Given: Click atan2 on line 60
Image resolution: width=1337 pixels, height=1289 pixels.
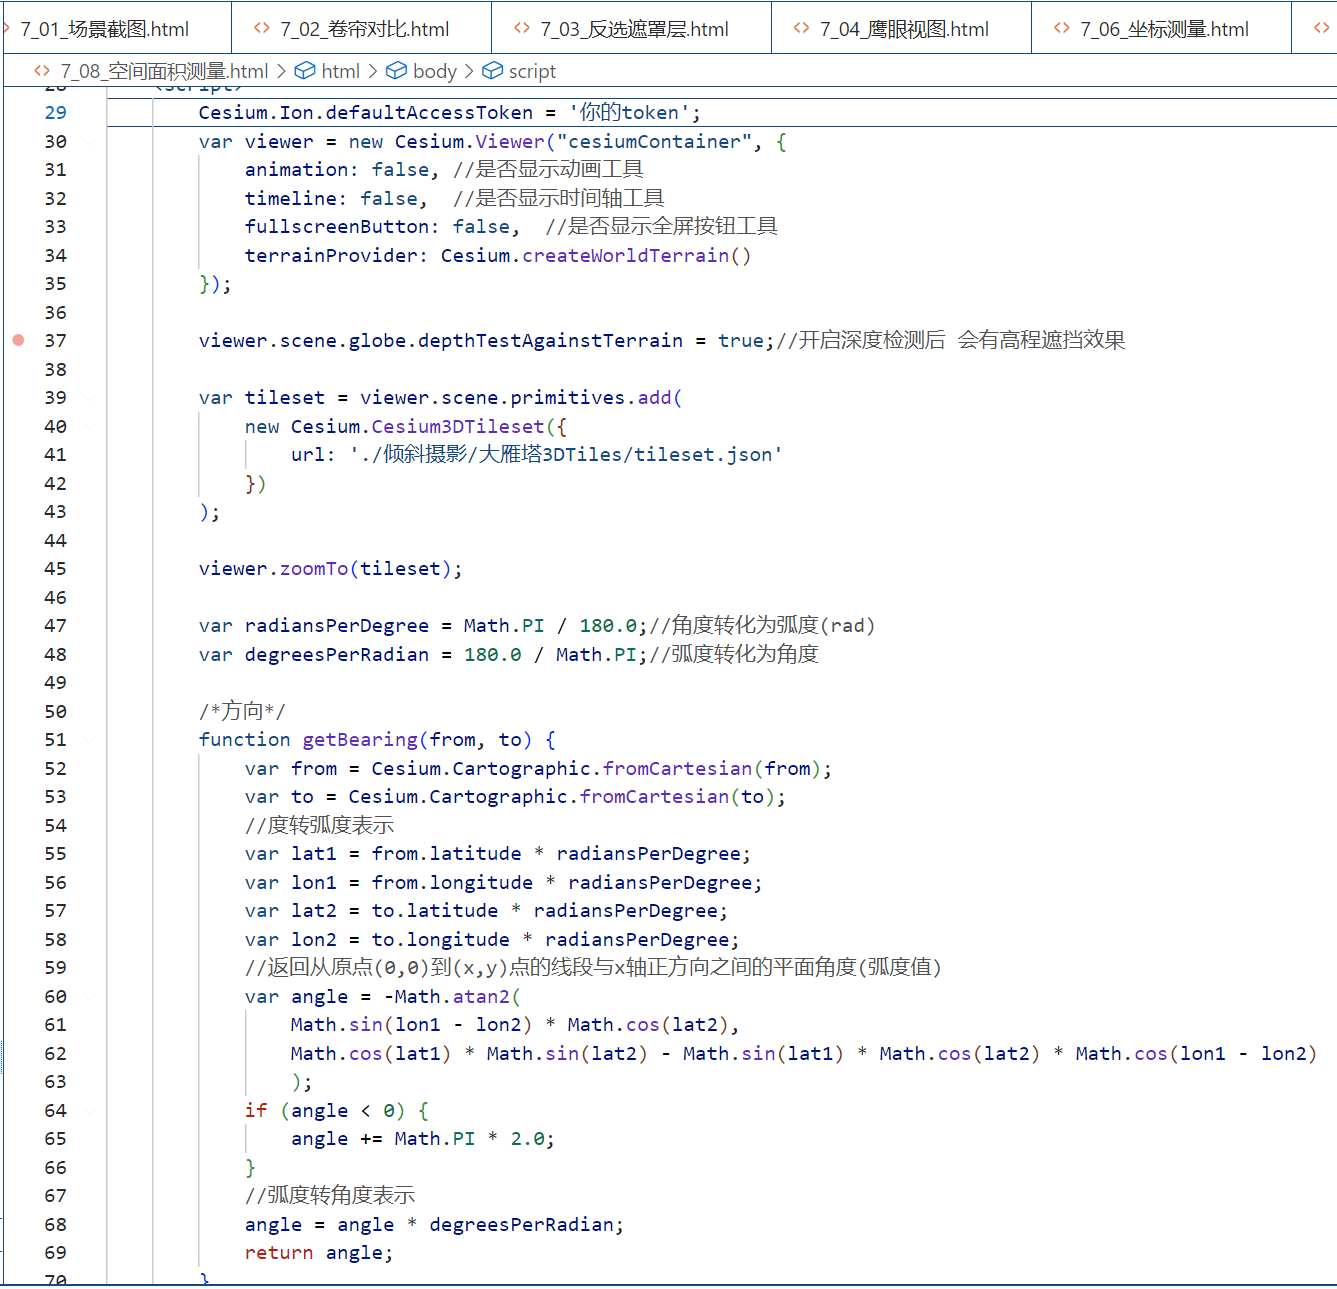Looking at the screenshot, I should (x=481, y=997).
